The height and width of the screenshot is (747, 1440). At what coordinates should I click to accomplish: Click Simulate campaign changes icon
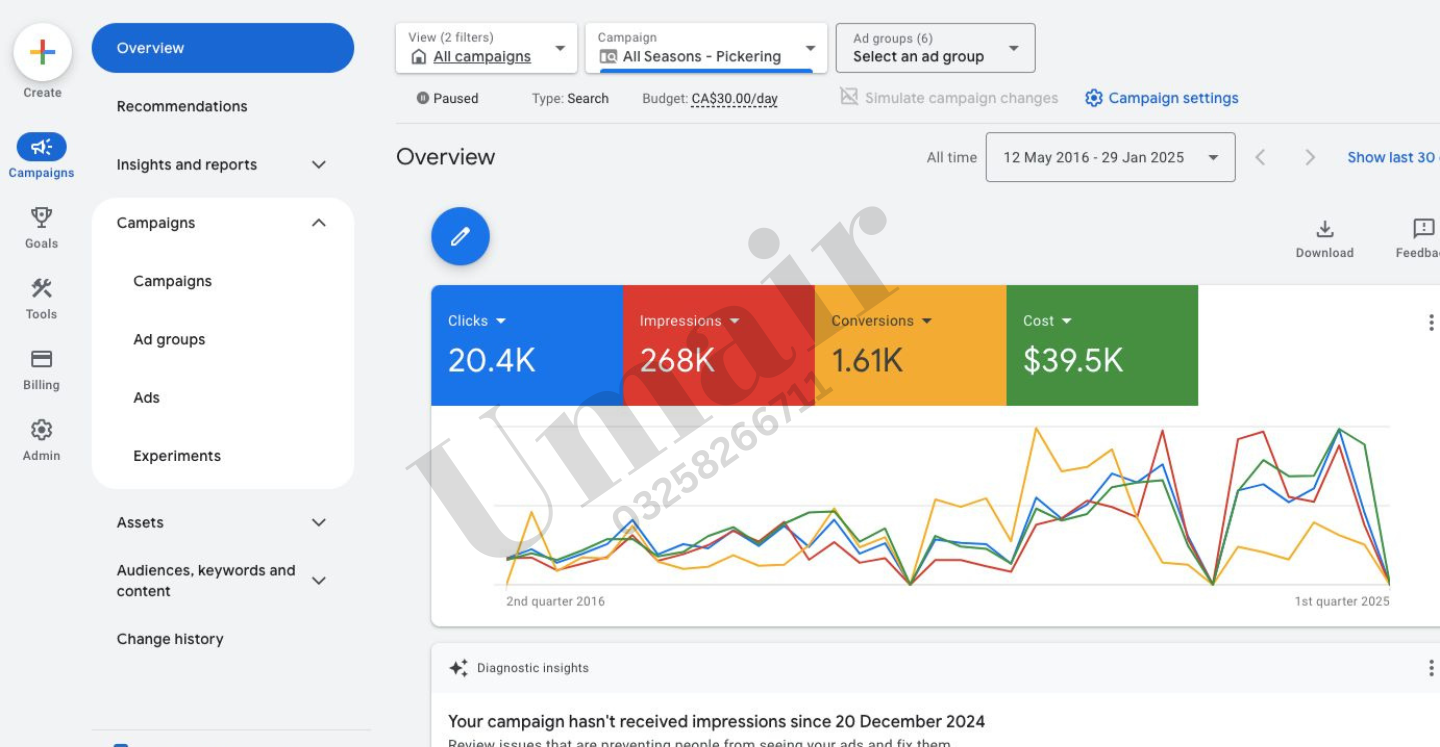click(849, 97)
